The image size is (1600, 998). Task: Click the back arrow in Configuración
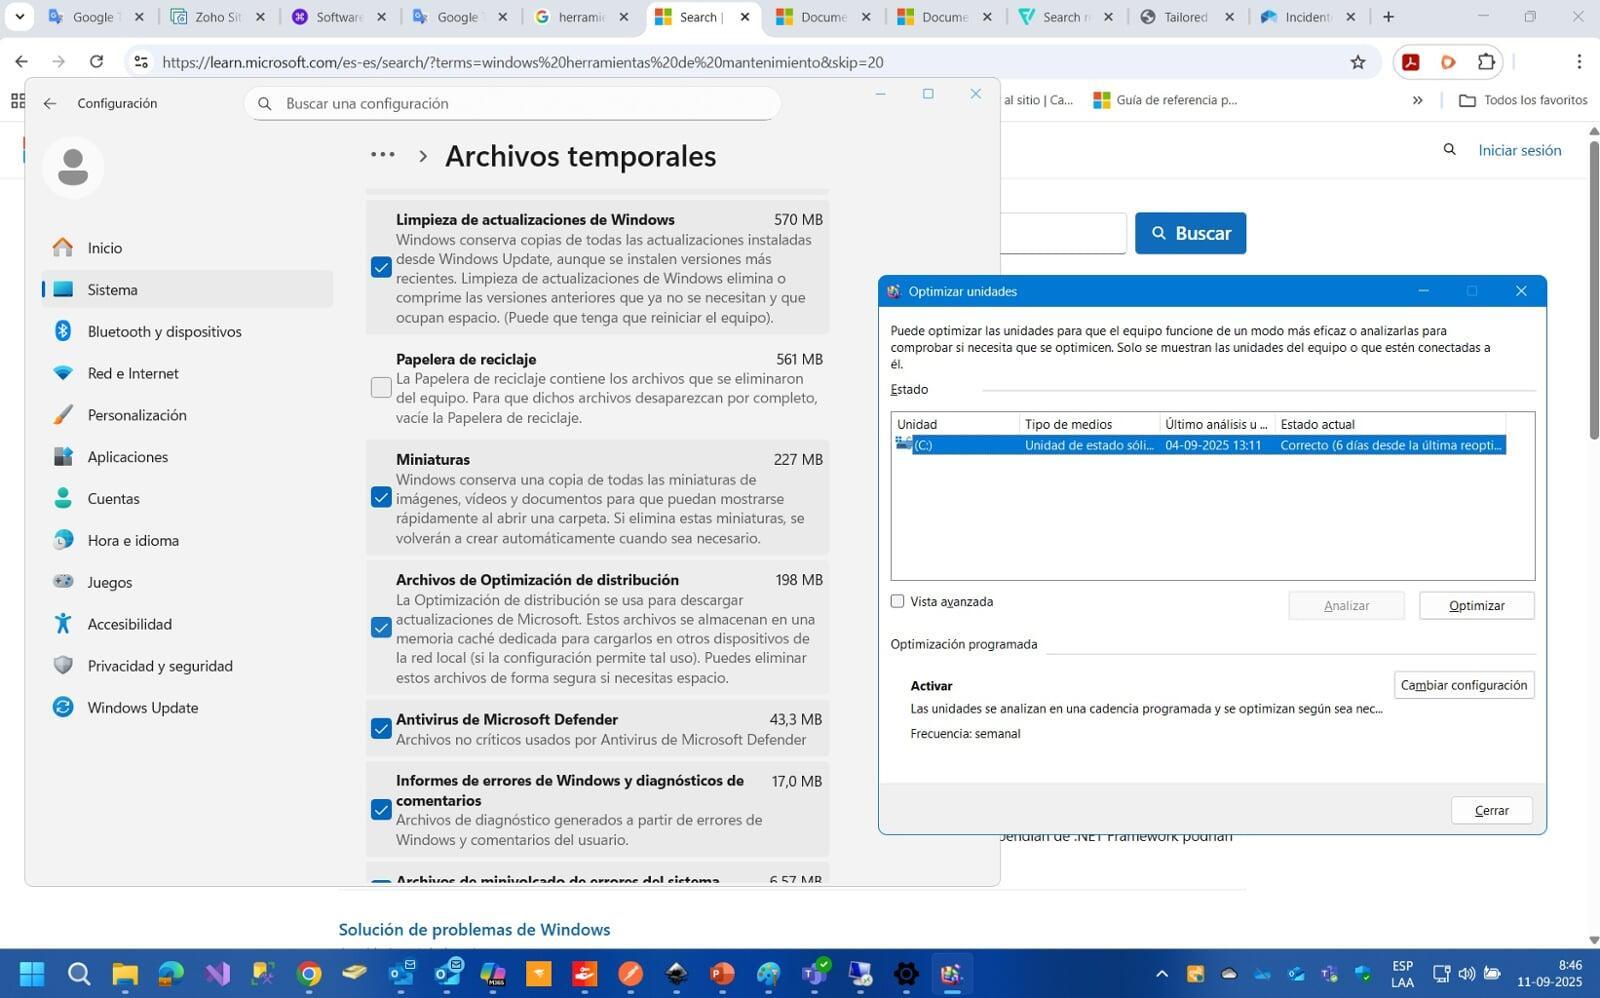[x=50, y=103]
